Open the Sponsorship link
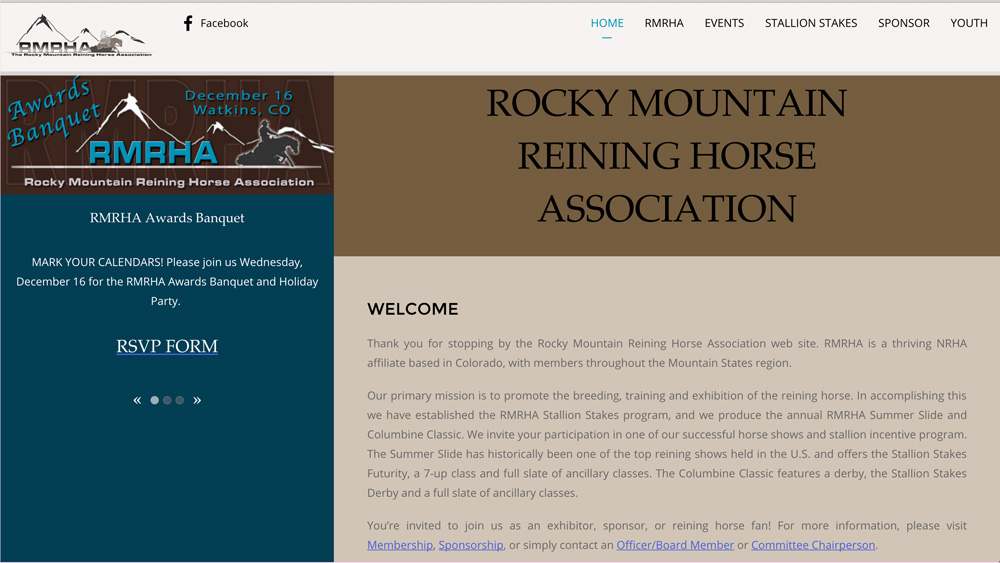The width and height of the screenshot is (1000, 563). click(471, 545)
